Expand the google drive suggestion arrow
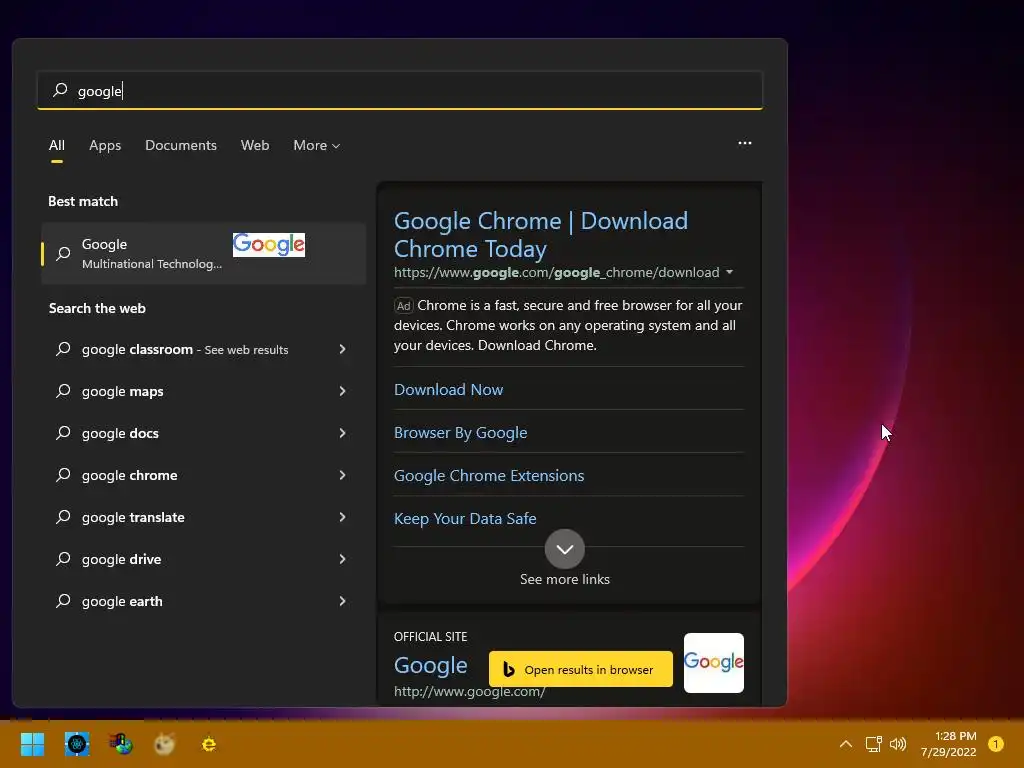Screen dimensions: 1024x768 tap(342, 558)
